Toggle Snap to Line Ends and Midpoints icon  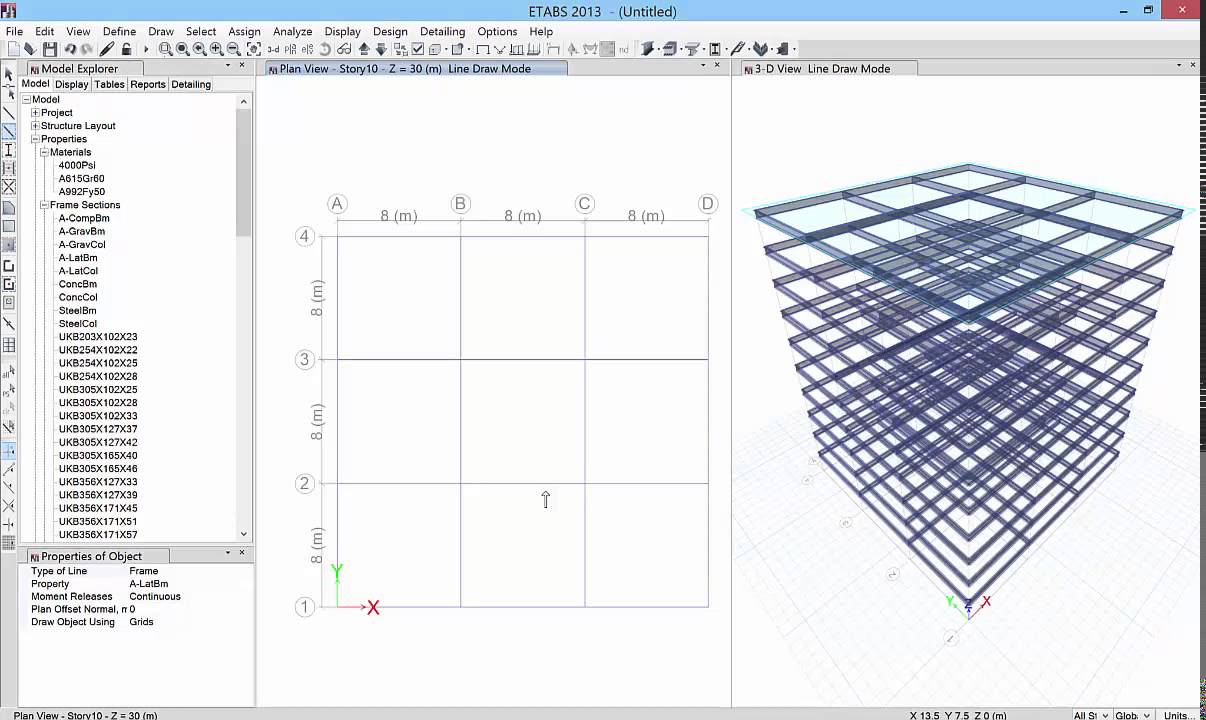click(x=9, y=469)
